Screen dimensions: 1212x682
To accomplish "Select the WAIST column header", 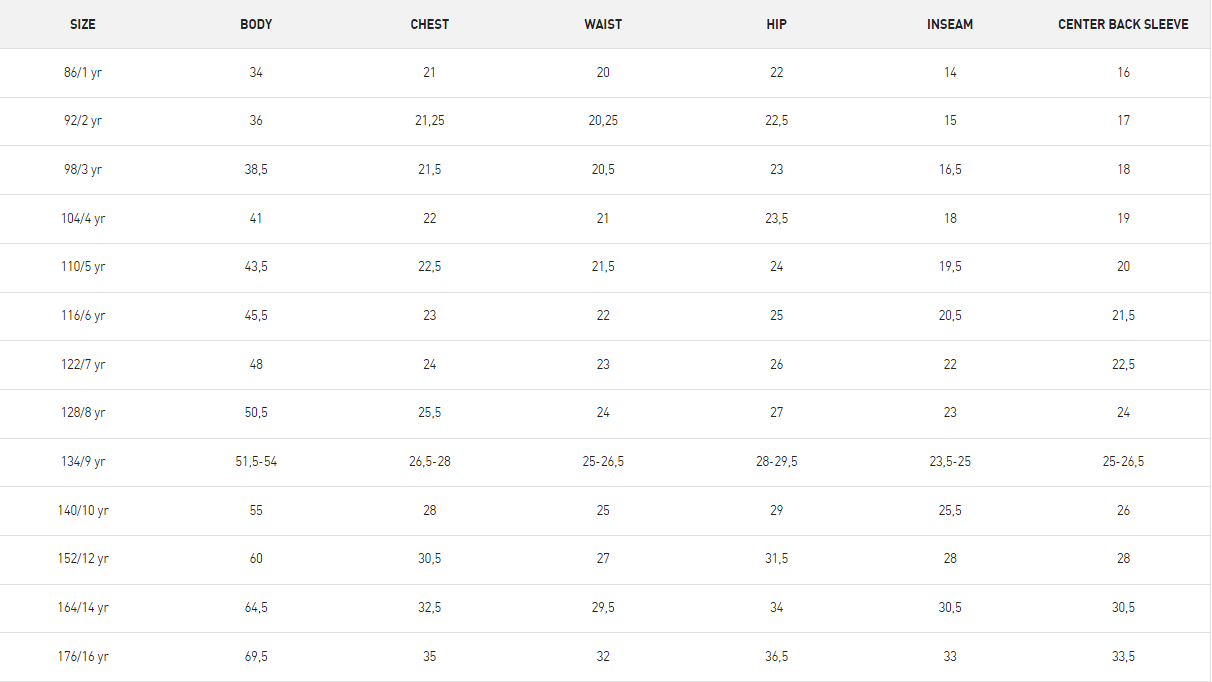I will click(603, 24).
